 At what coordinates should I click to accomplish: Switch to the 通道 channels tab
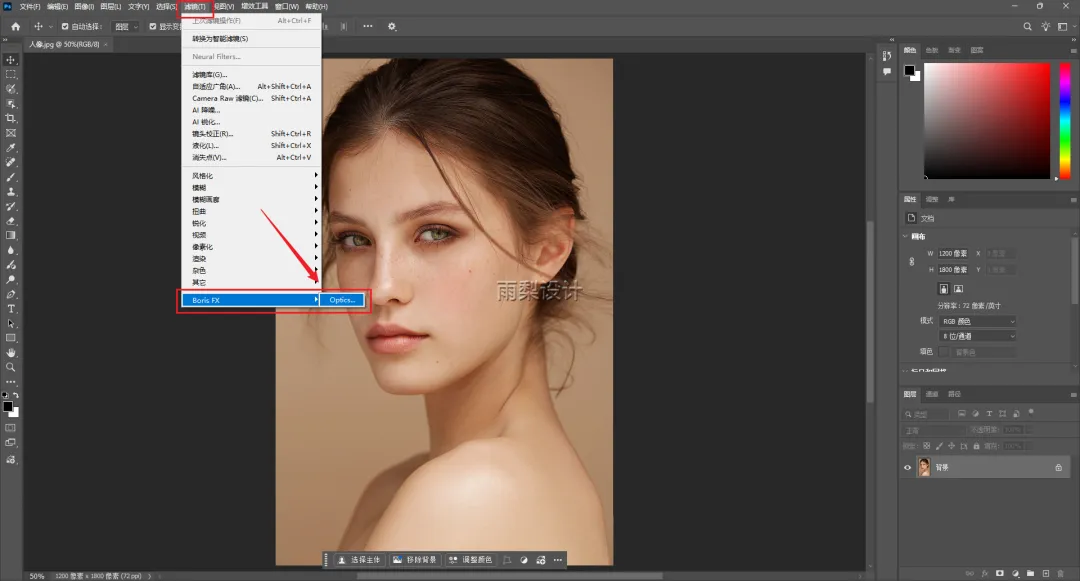pos(932,394)
